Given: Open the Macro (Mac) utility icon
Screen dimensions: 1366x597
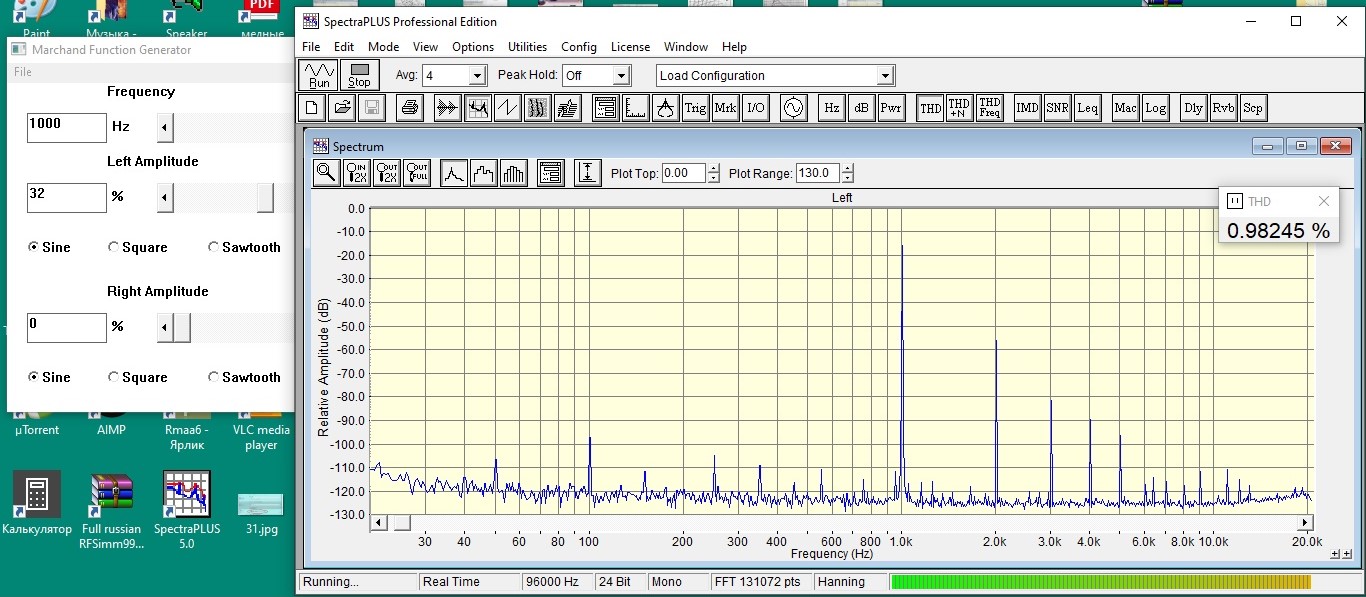Looking at the screenshot, I should point(1125,108).
